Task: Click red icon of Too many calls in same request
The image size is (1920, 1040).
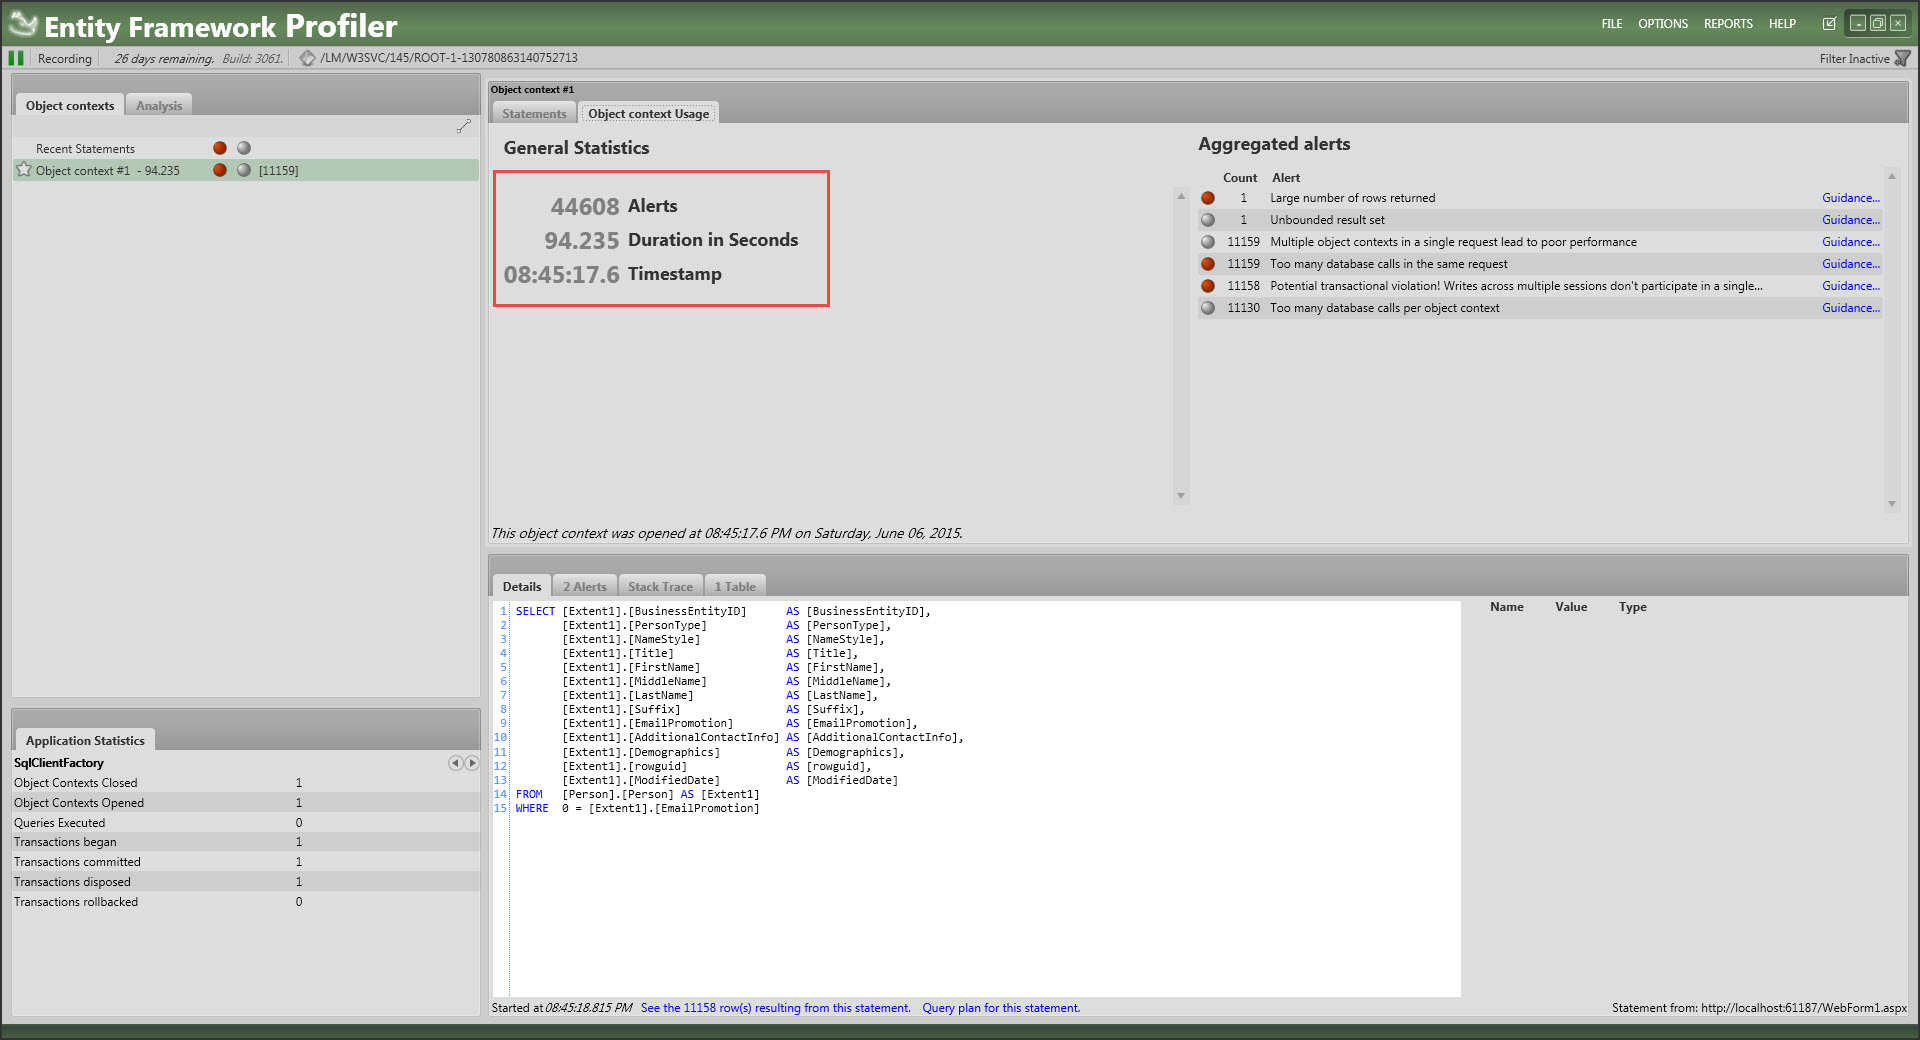Action: point(1208,264)
